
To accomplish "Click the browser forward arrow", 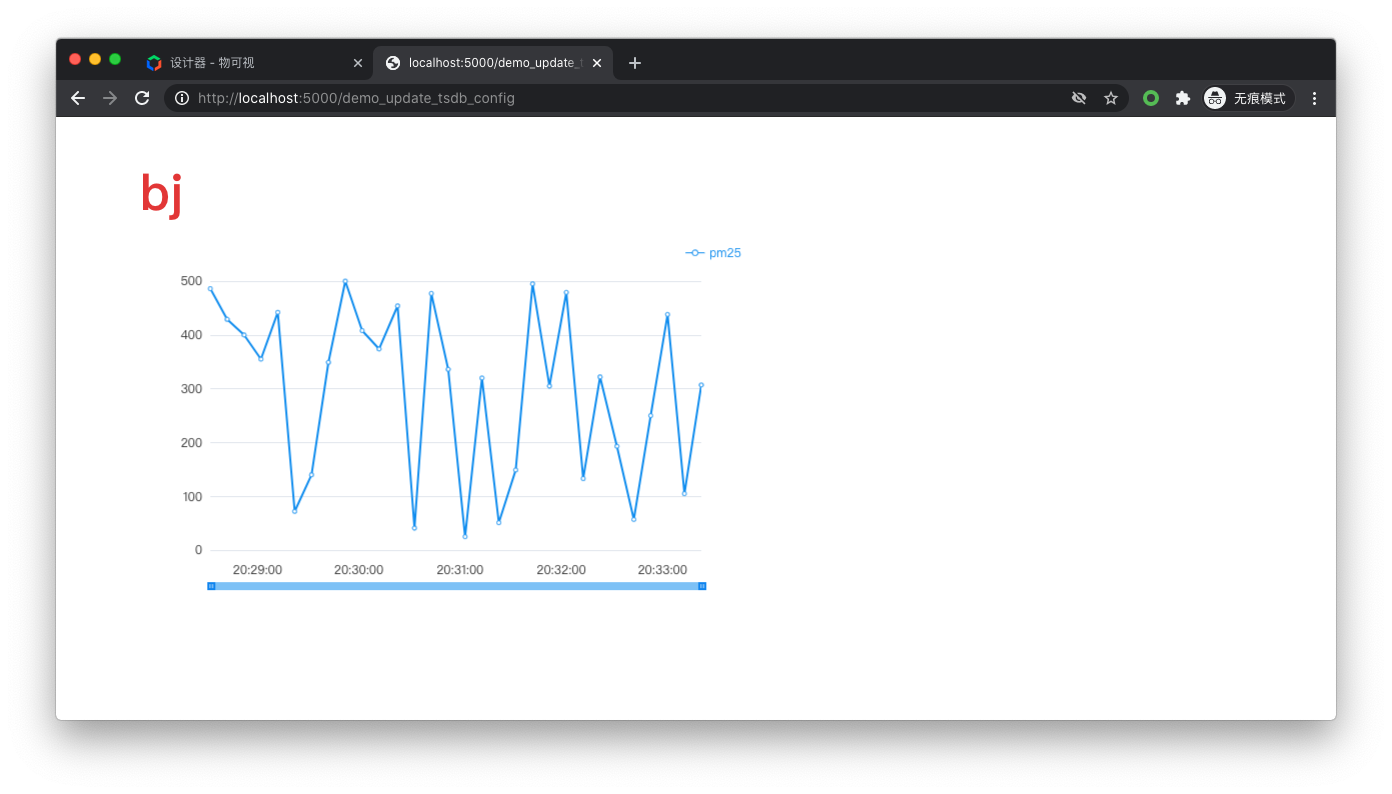I will pos(110,98).
